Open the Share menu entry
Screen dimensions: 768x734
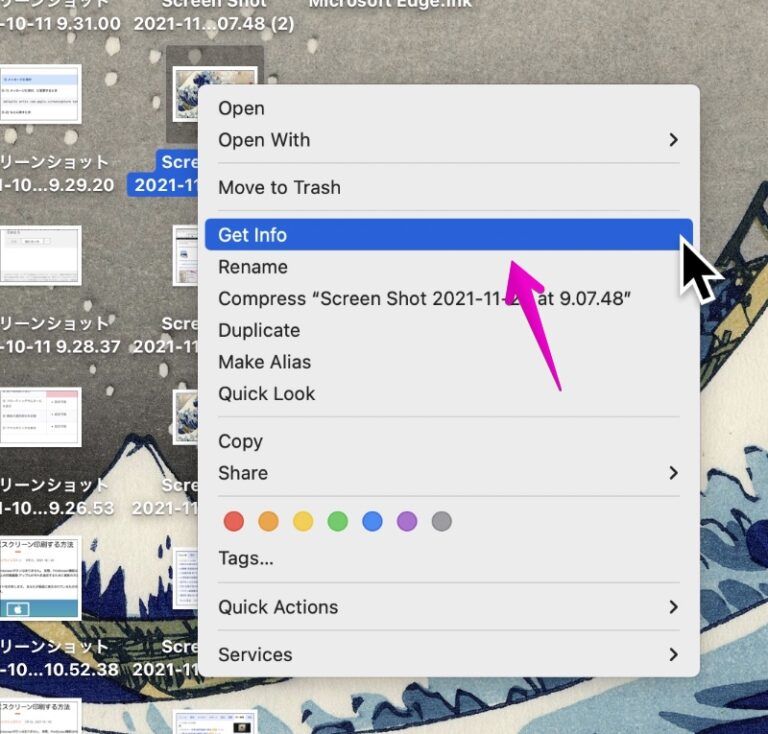coord(448,473)
